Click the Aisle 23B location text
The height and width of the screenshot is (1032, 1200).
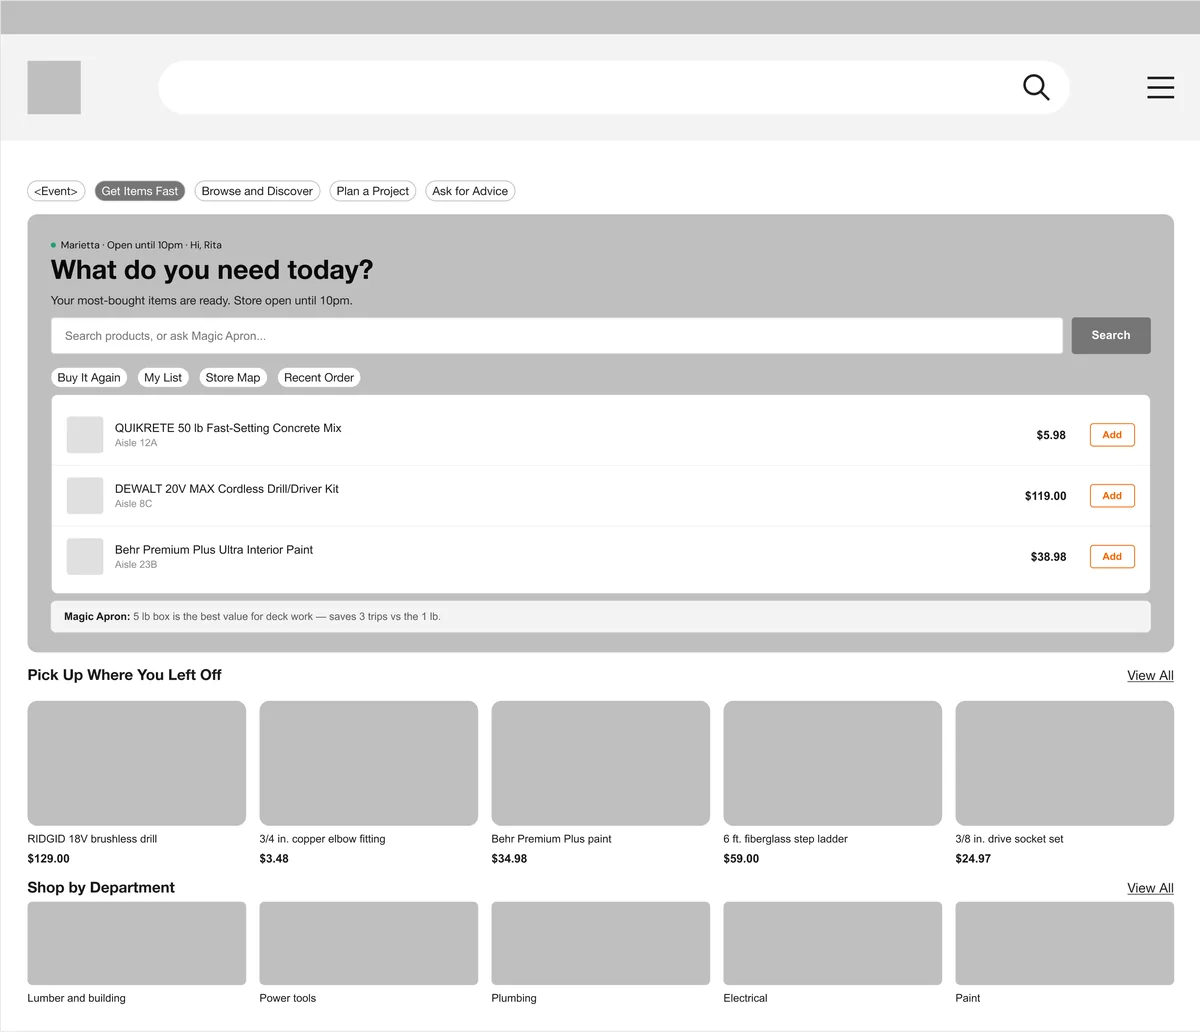coord(136,565)
